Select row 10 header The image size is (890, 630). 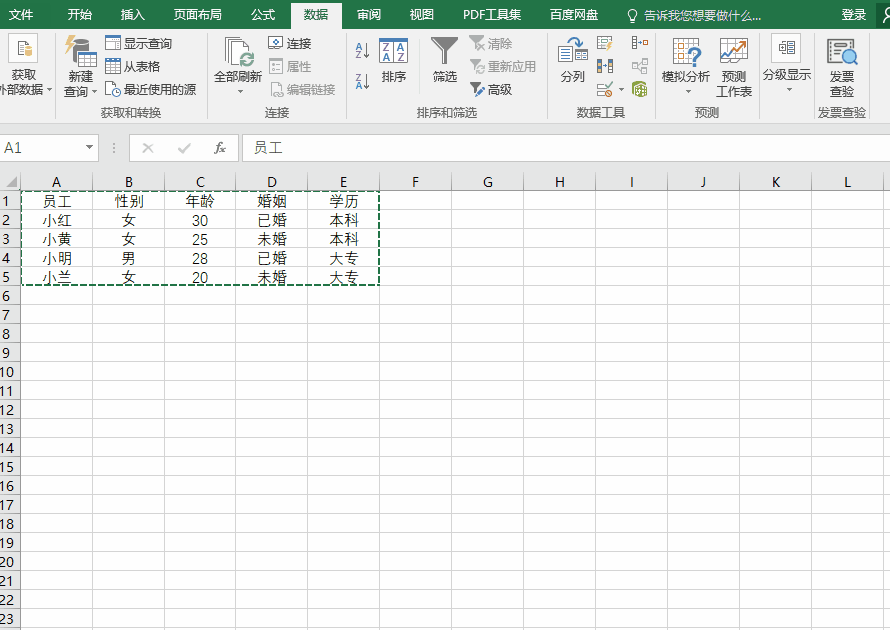click(10, 372)
